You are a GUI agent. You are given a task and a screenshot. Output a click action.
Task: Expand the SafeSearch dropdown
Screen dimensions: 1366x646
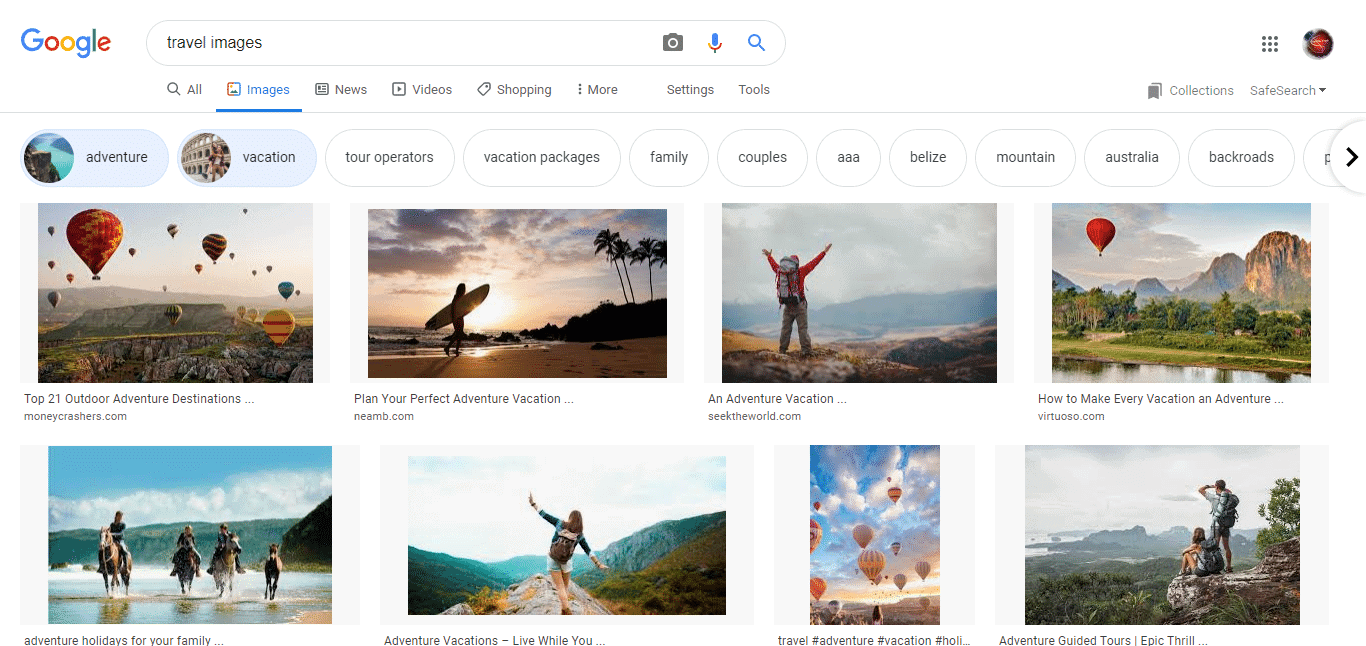[x=1288, y=90]
